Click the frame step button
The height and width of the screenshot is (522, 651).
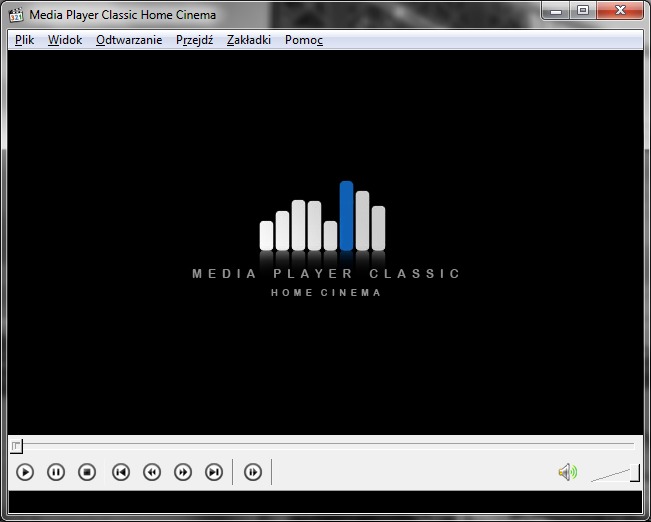click(x=253, y=472)
